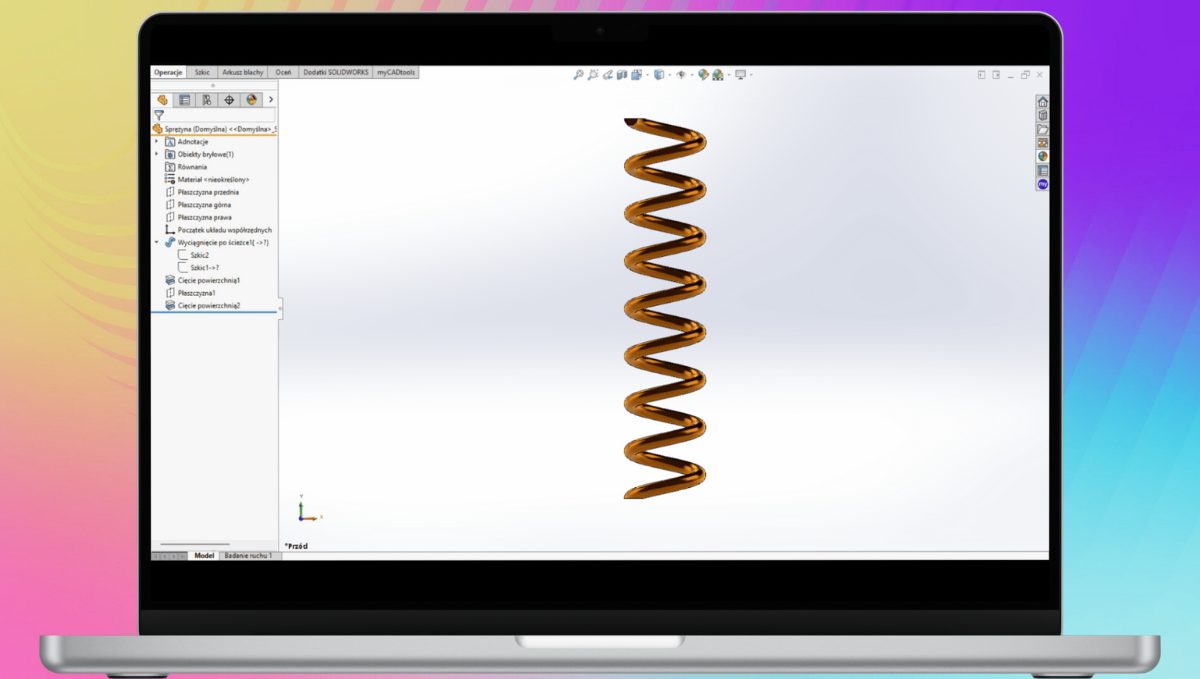Expand the Adnotacje tree node
Viewport: 1200px width, 679px height.
click(x=156, y=142)
